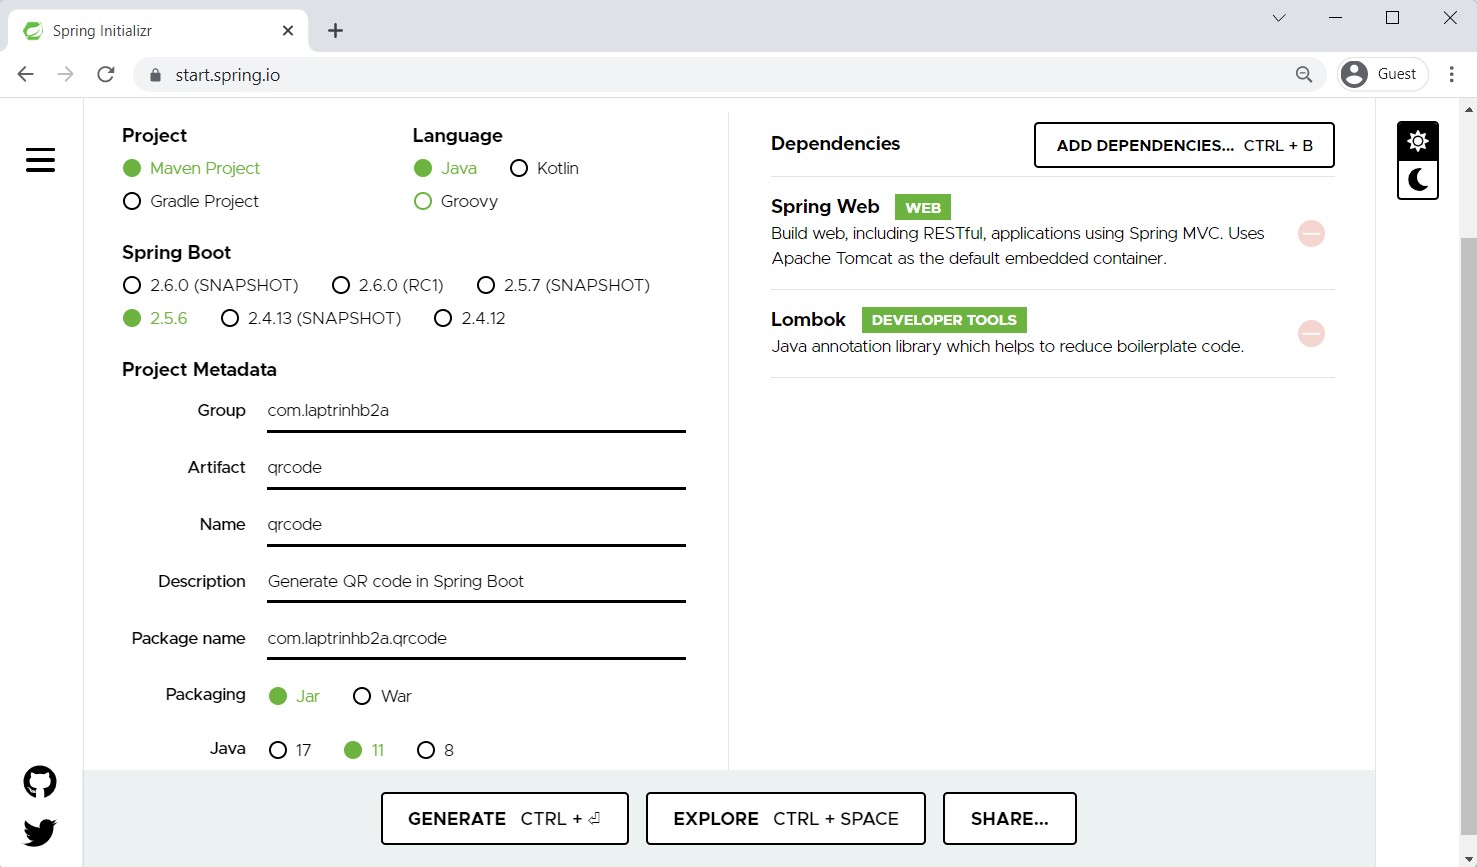The width and height of the screenshot is (1477, 867).
Task: Edit the Group field
Action: pyautogui.click(x=476, y=411)
